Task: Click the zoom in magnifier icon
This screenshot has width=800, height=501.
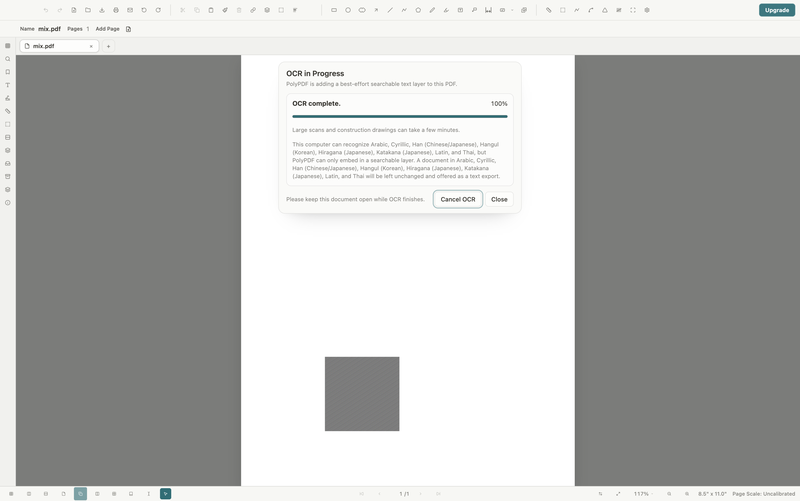Action: [687, 494]
